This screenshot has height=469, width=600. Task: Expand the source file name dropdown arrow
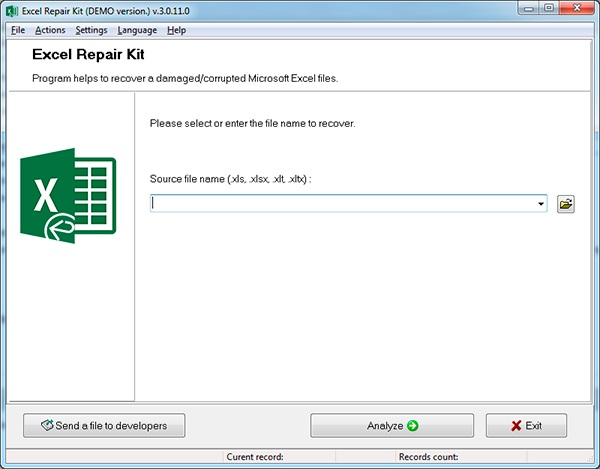tap(541, 204)
